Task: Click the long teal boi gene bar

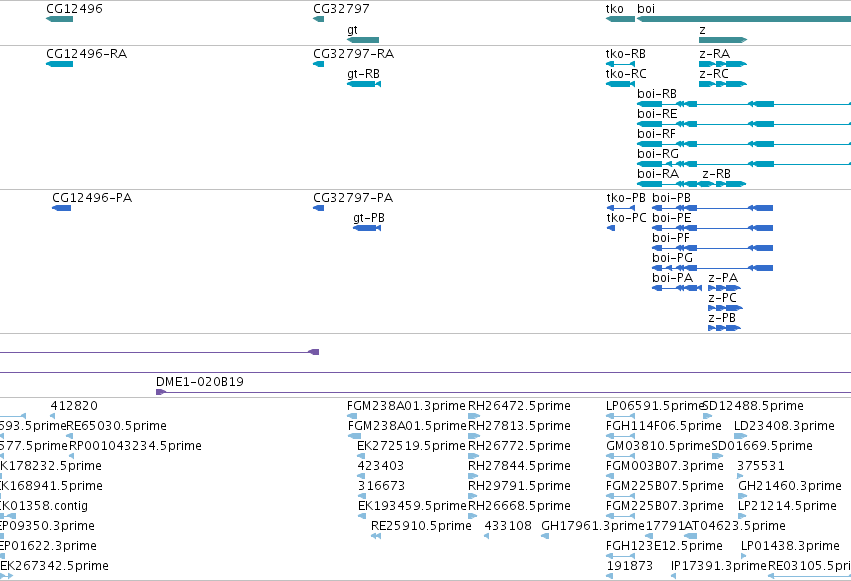Action: pyautogui.click(x=744, y=19)
